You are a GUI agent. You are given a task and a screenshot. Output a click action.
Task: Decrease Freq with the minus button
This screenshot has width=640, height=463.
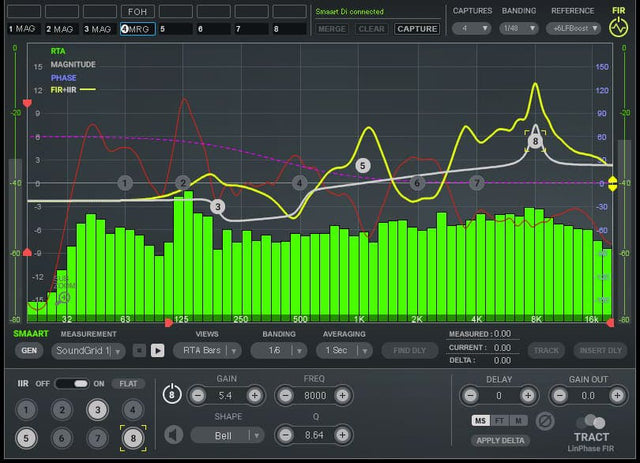click(285, 396)
